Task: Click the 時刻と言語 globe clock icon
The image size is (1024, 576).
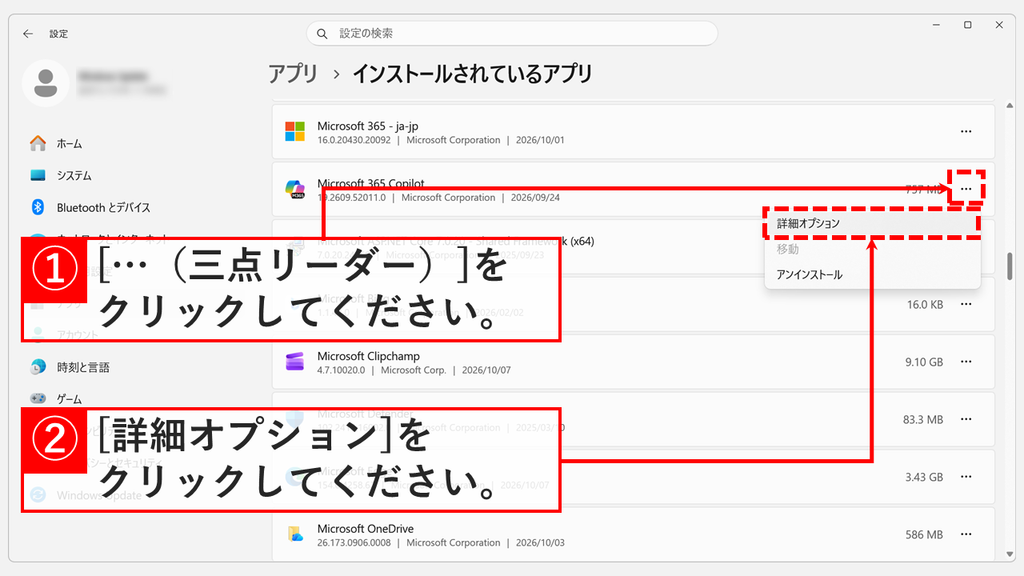Action: pos(38,367)
